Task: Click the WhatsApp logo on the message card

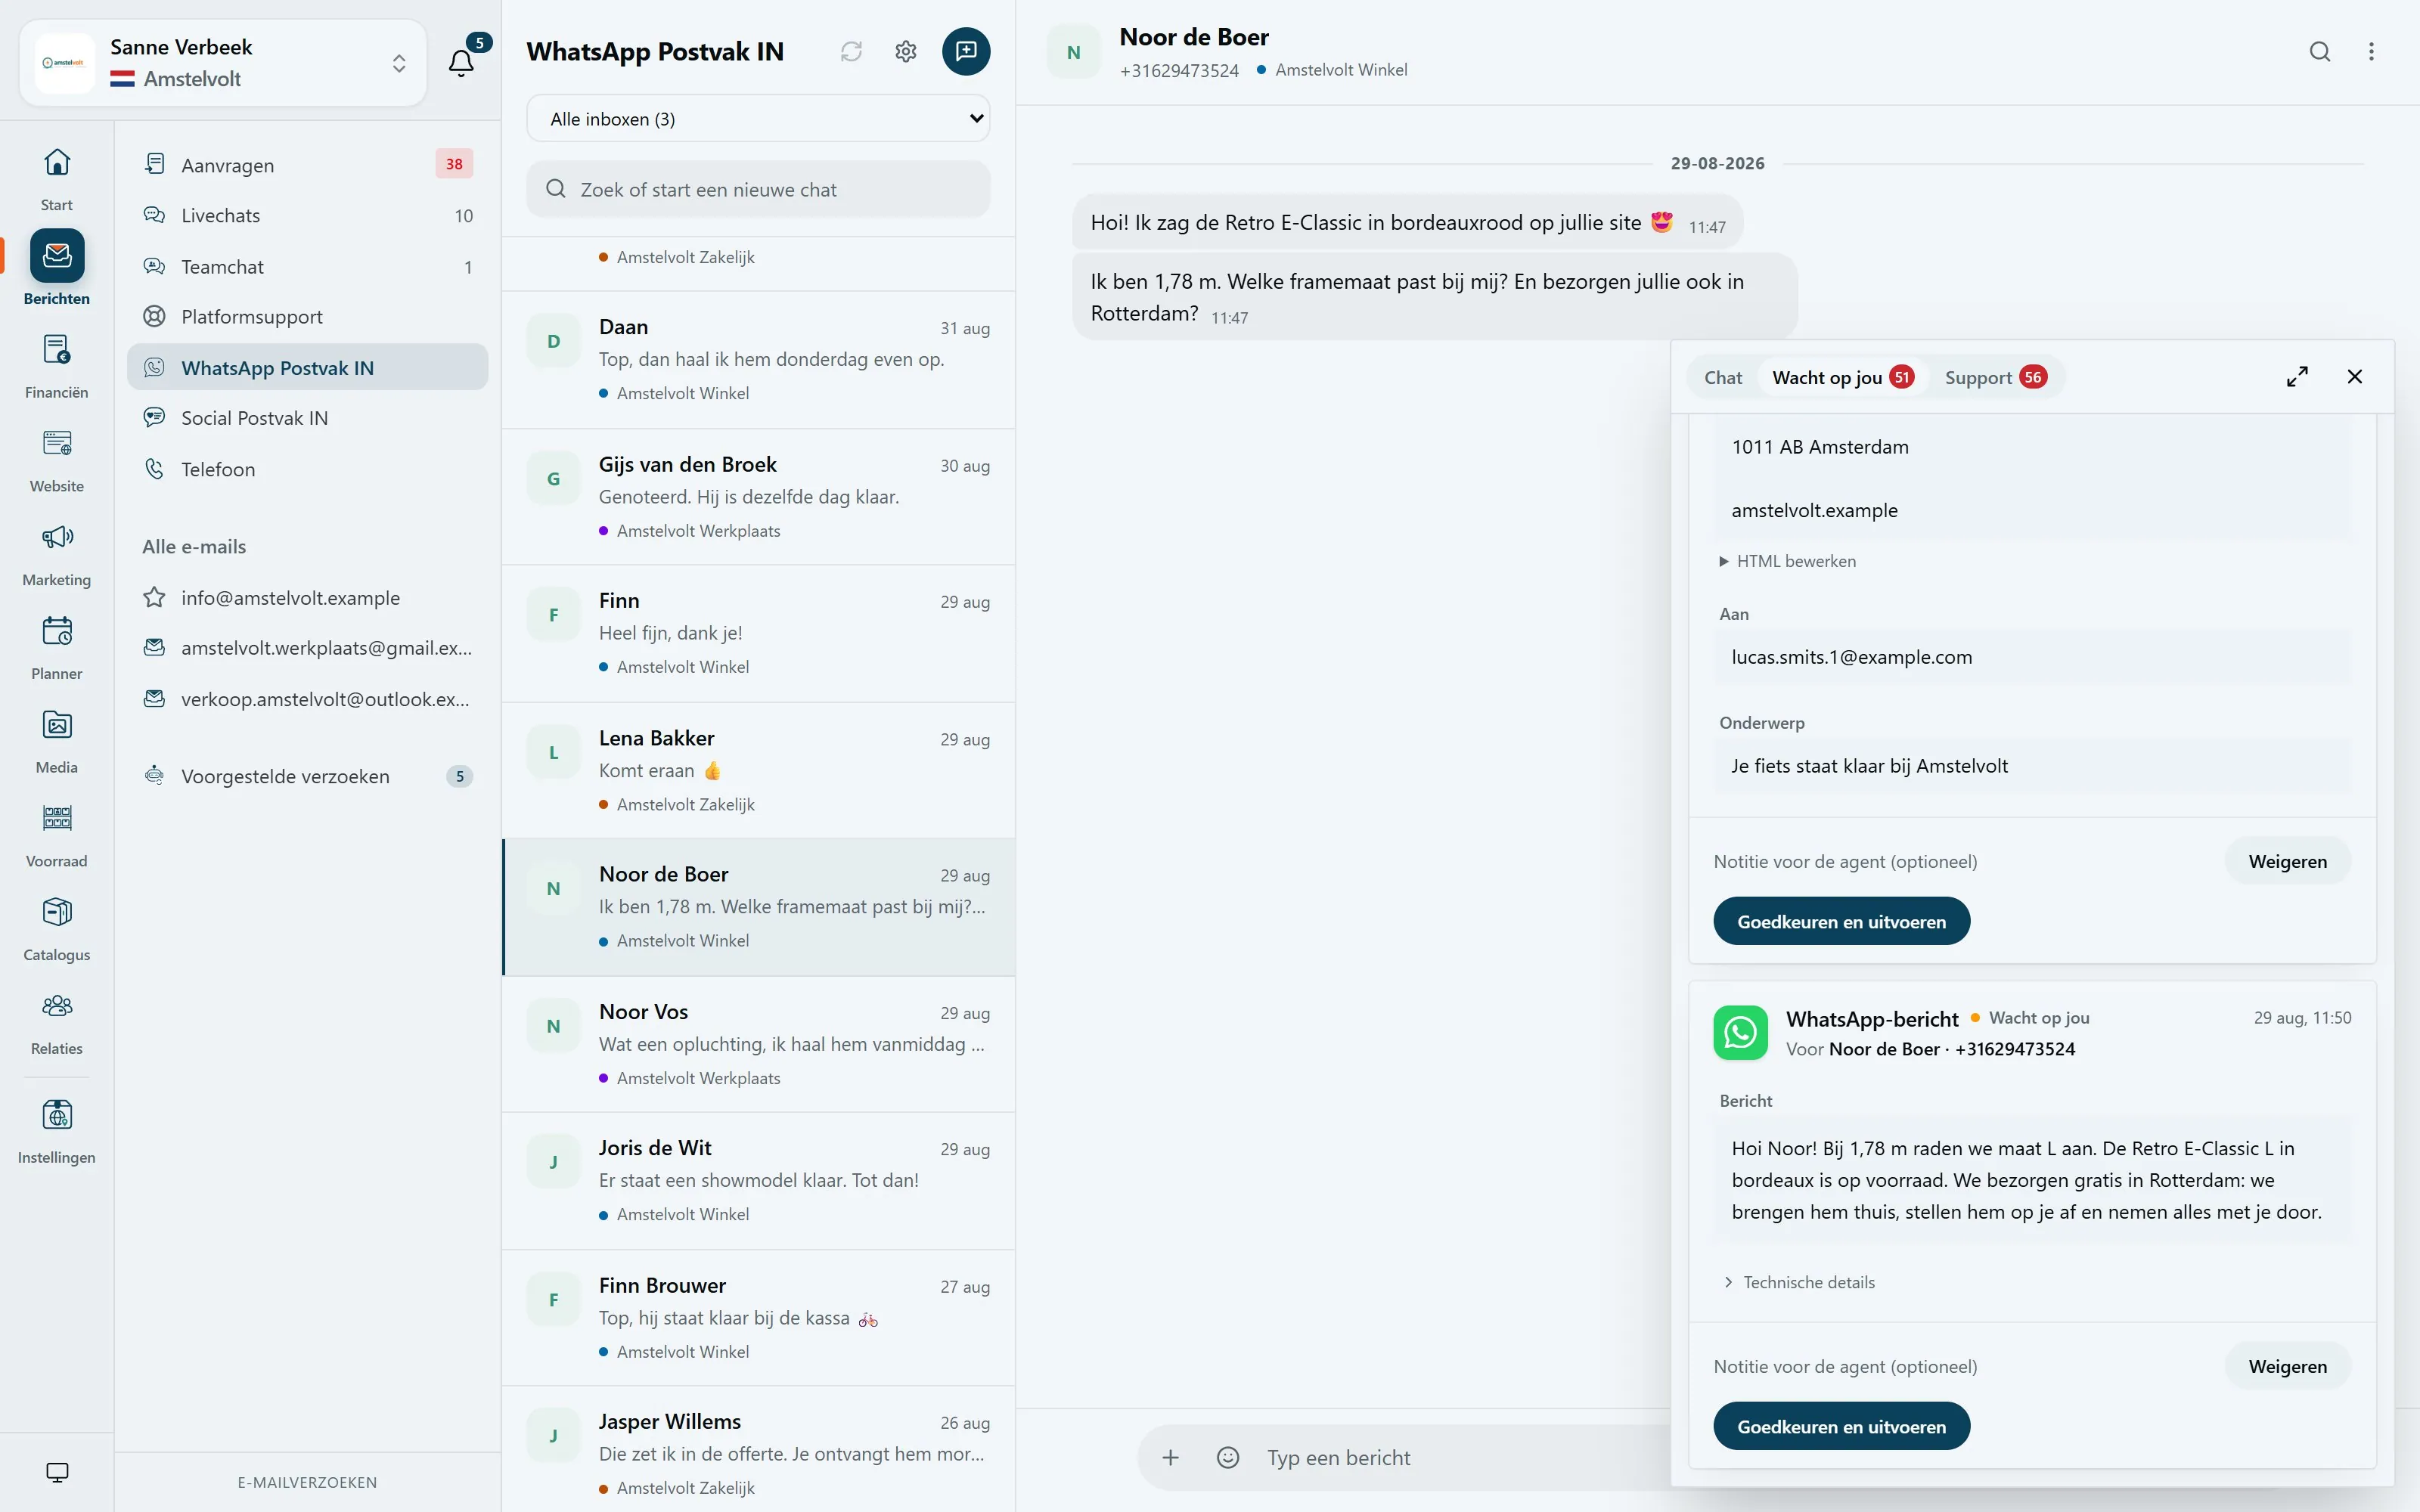Action: 1741,1032
